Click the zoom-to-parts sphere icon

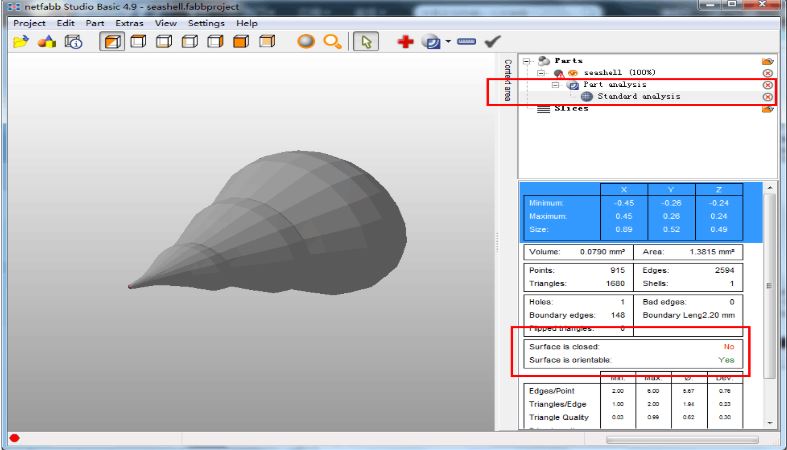(x=306, y=42)
